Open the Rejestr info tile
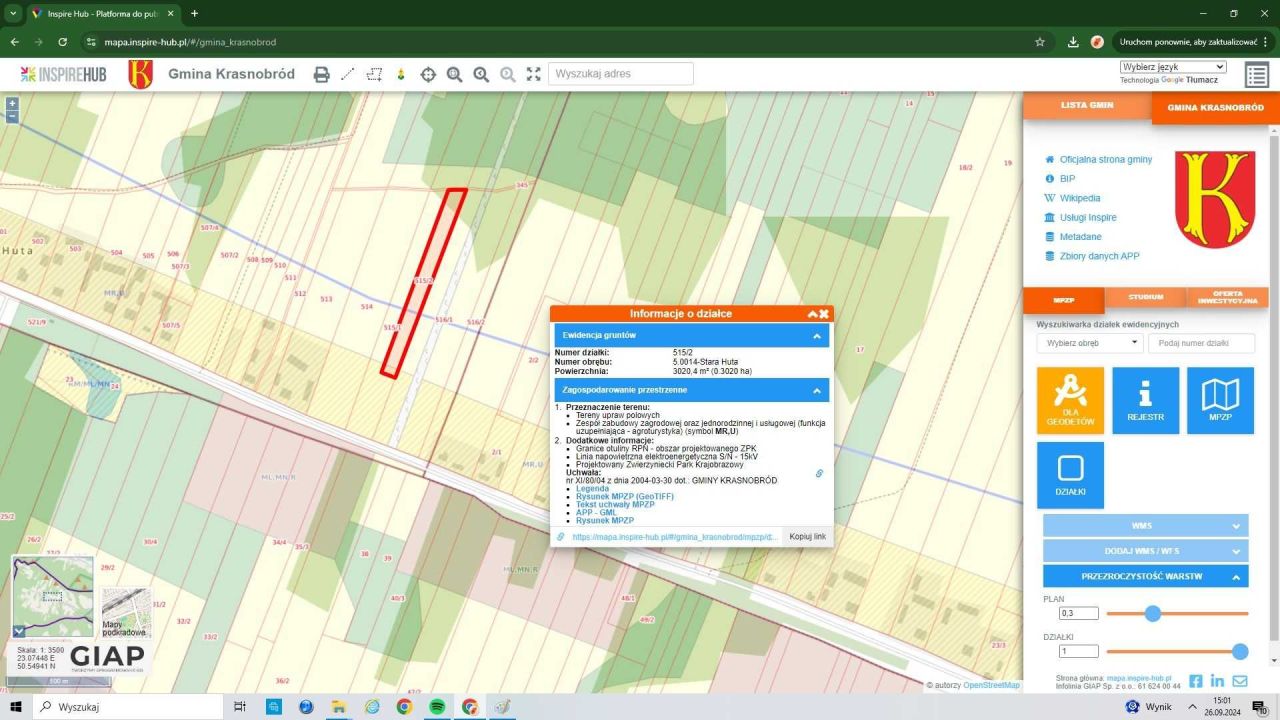Viewport: 1280px width, 720px height. pos(1145,400)
